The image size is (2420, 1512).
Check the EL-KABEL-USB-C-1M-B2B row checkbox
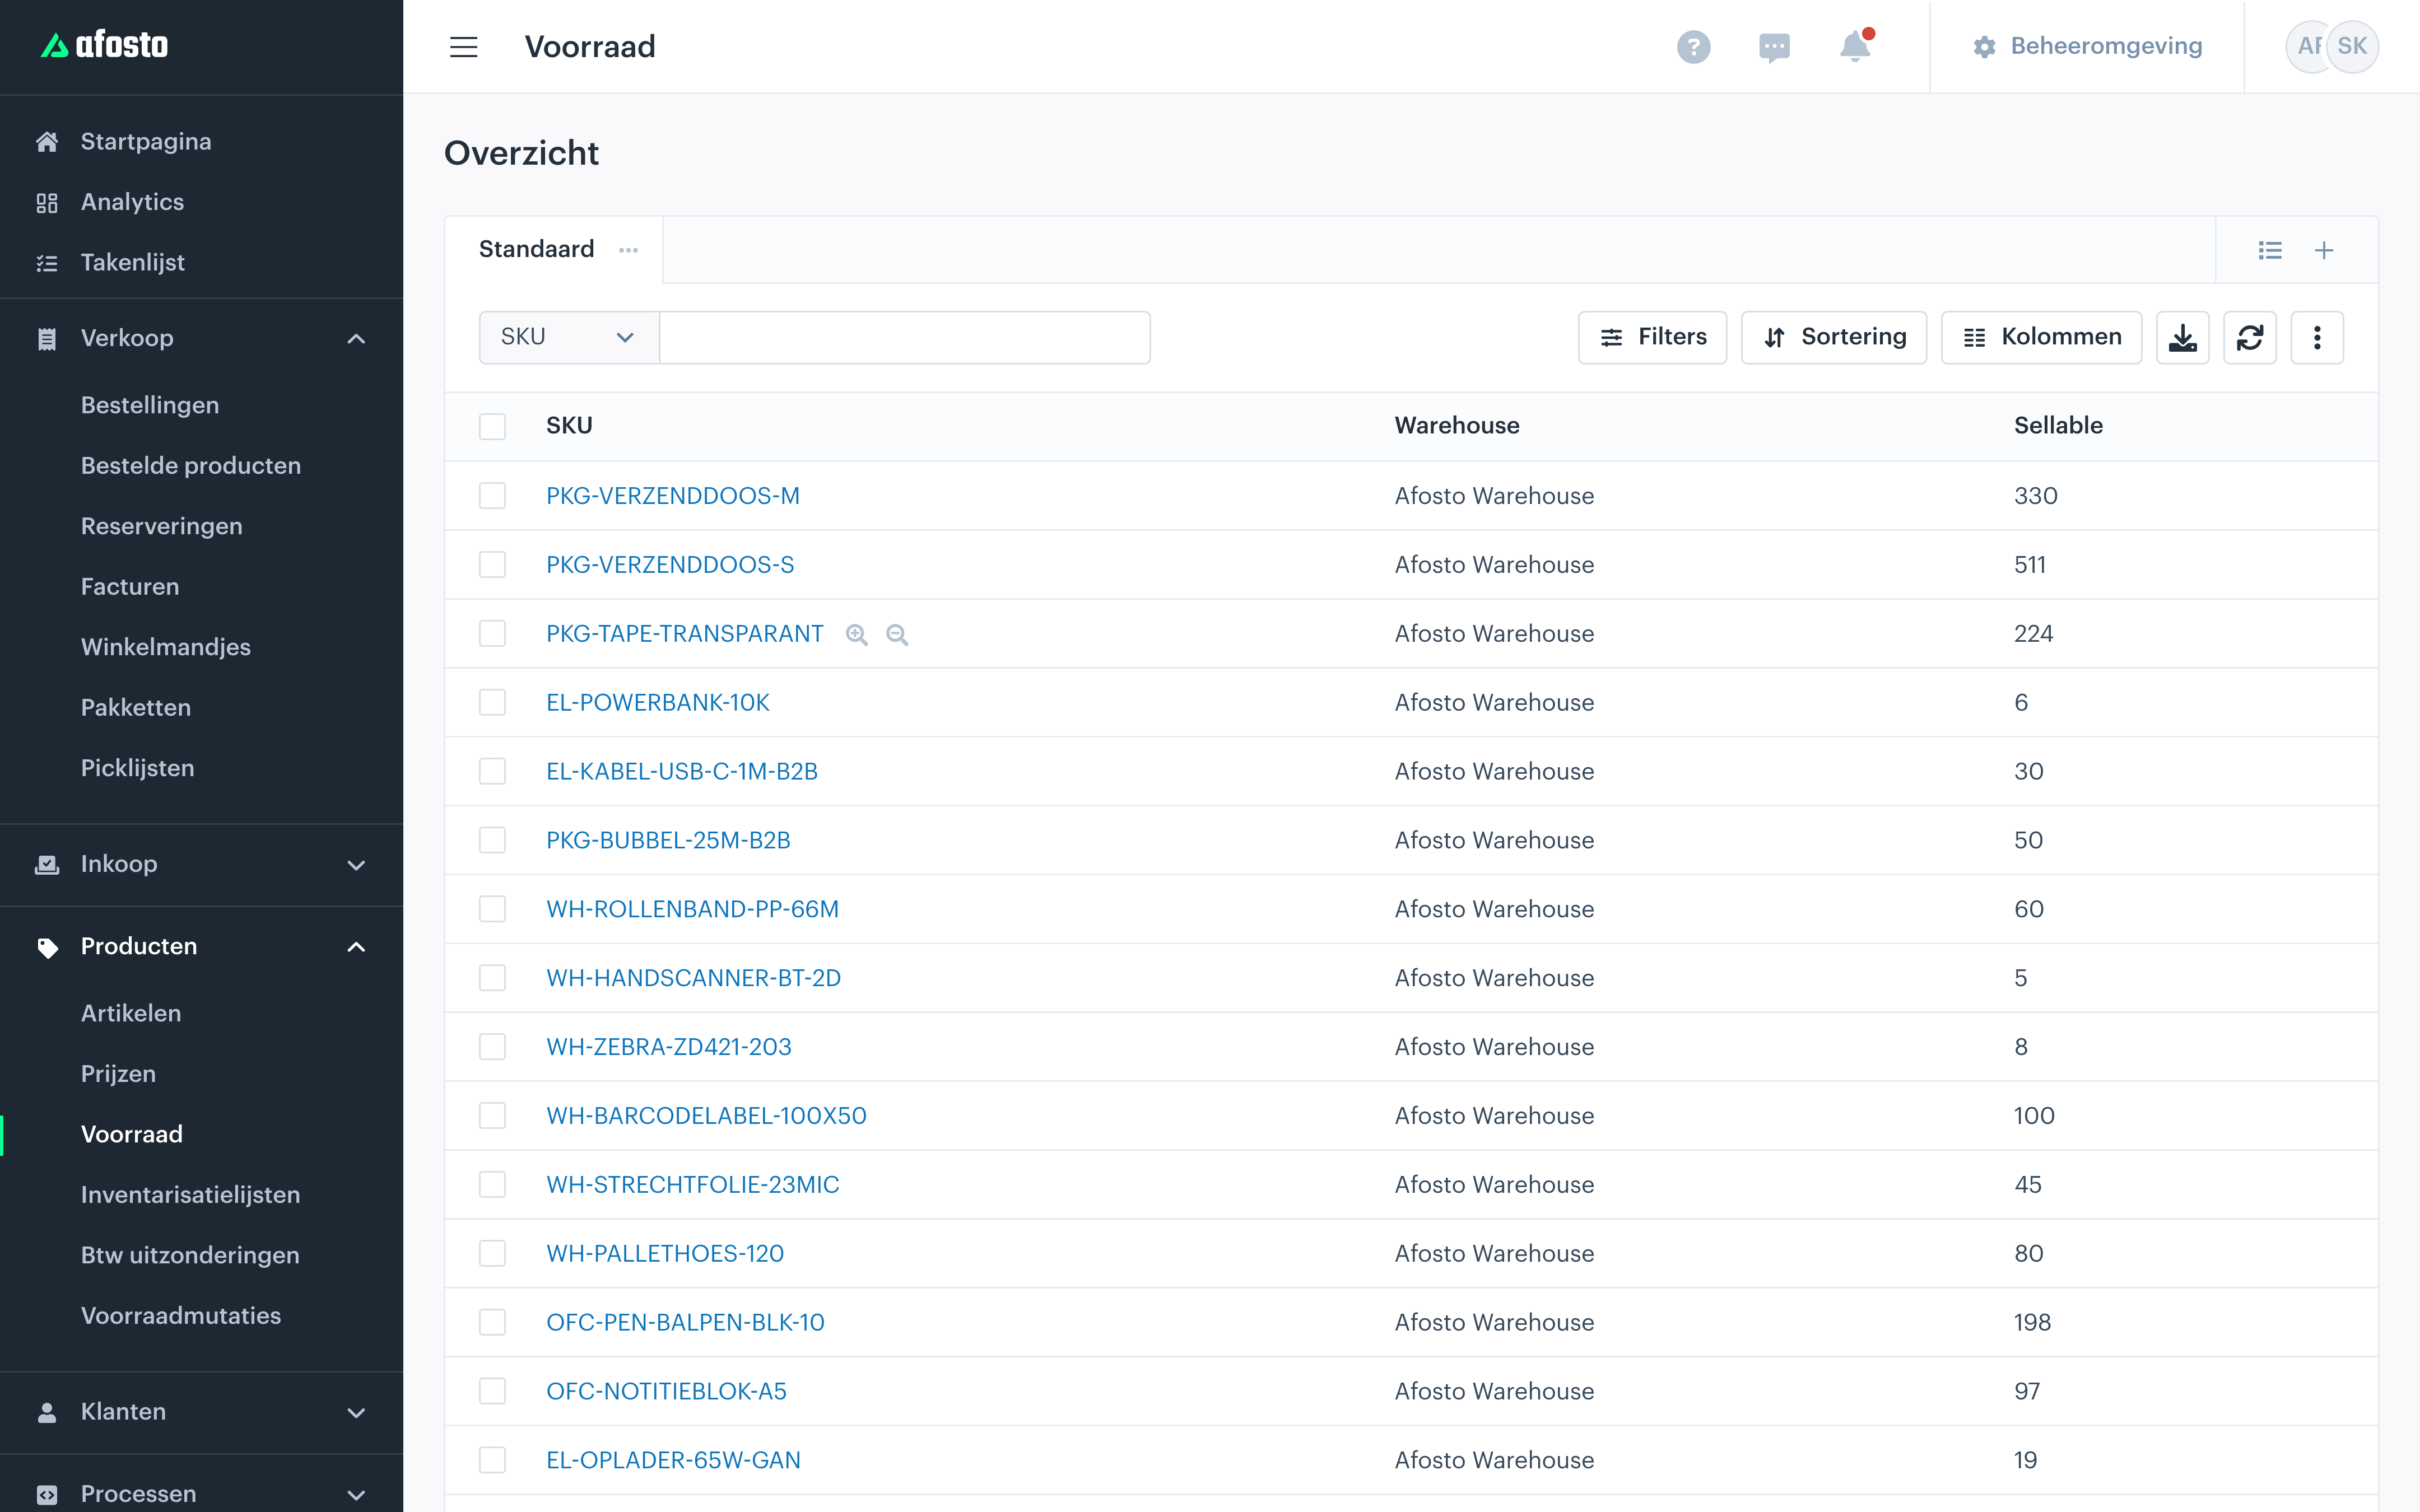492,772
